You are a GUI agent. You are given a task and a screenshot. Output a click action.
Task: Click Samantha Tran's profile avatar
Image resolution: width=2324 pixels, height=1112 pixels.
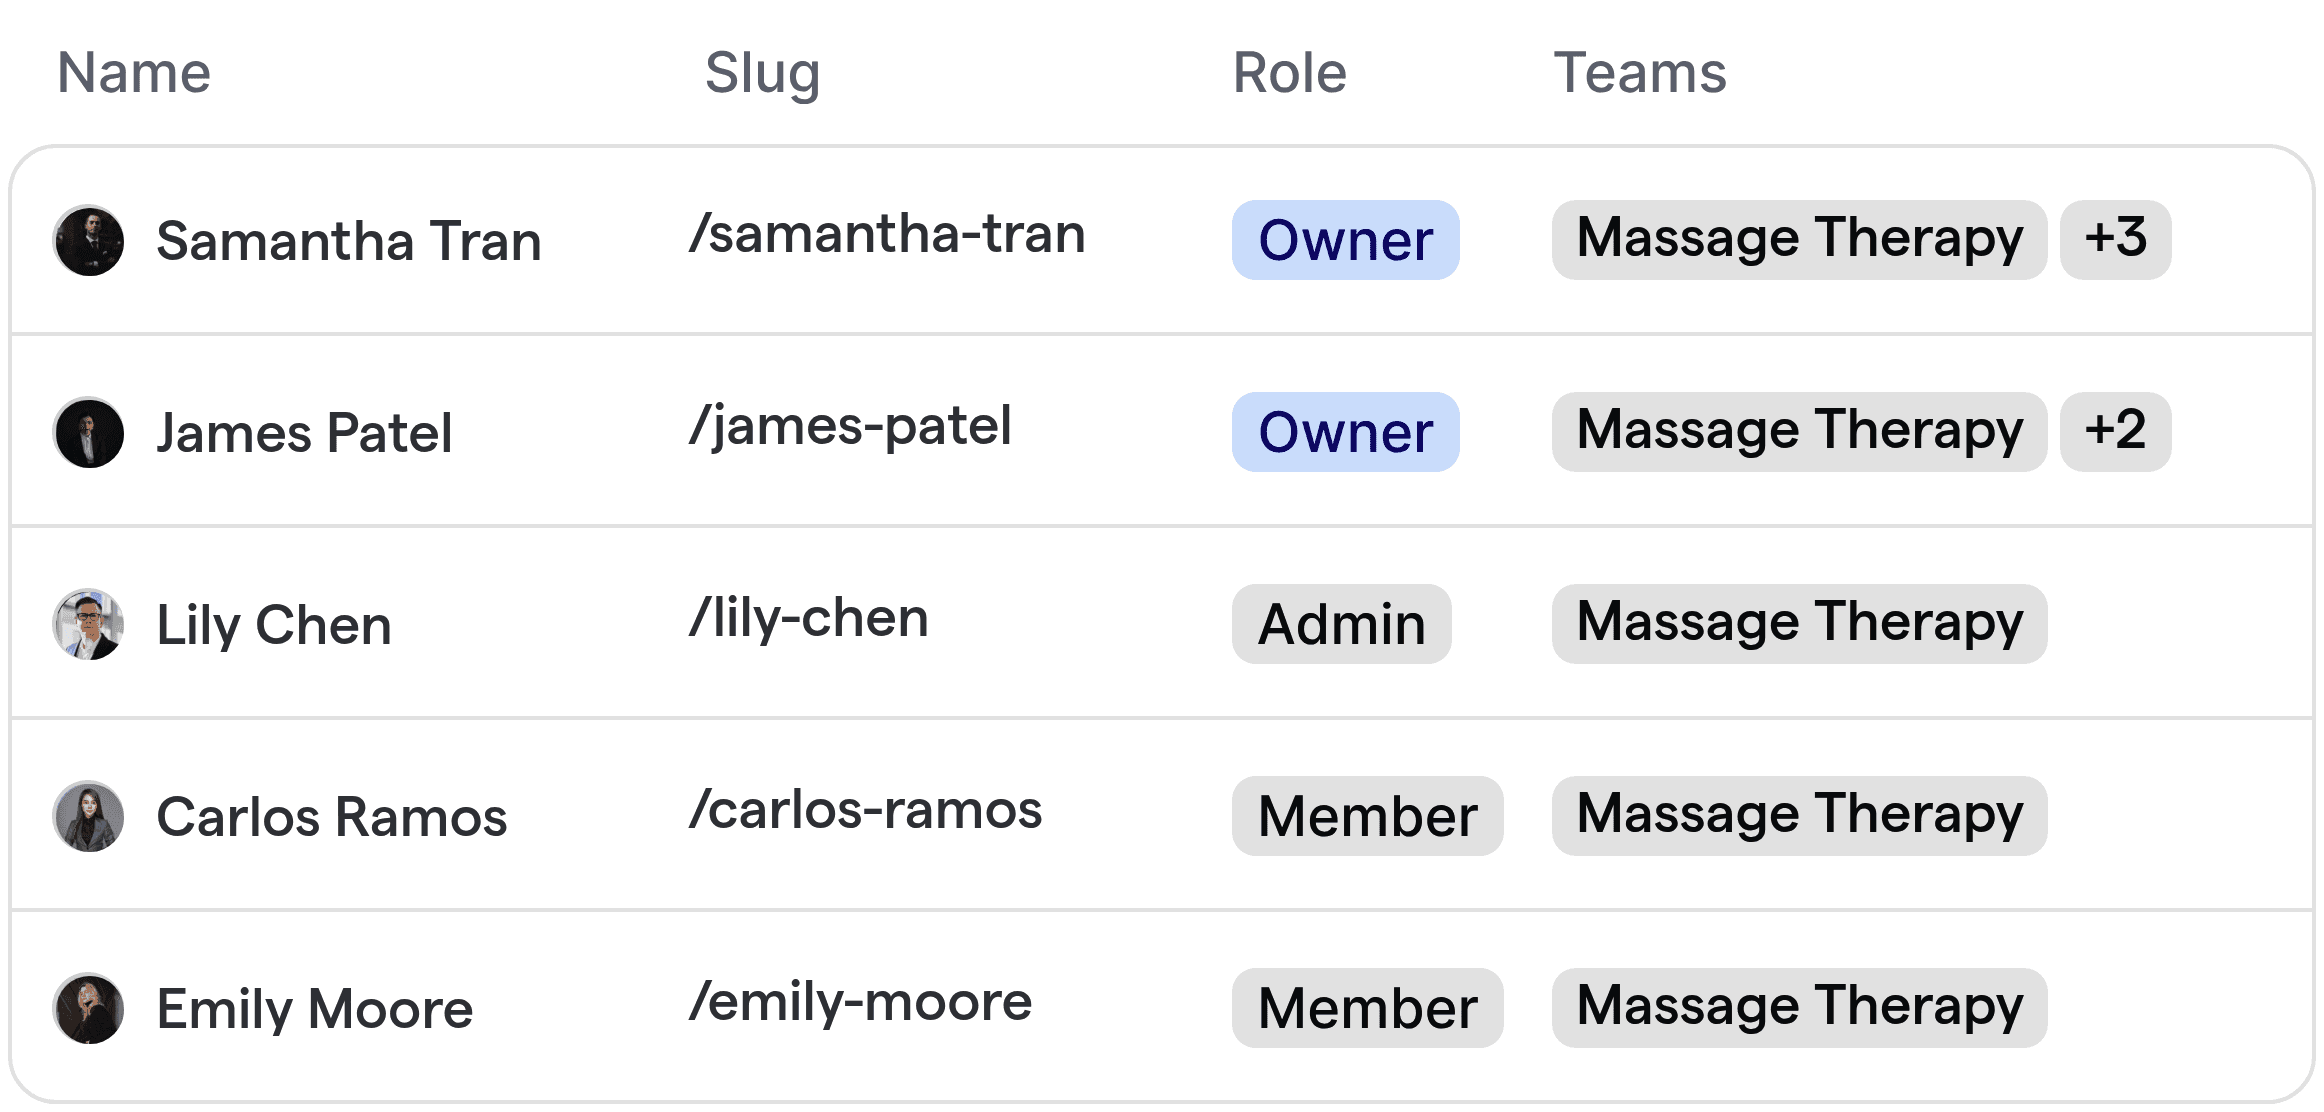88,240
